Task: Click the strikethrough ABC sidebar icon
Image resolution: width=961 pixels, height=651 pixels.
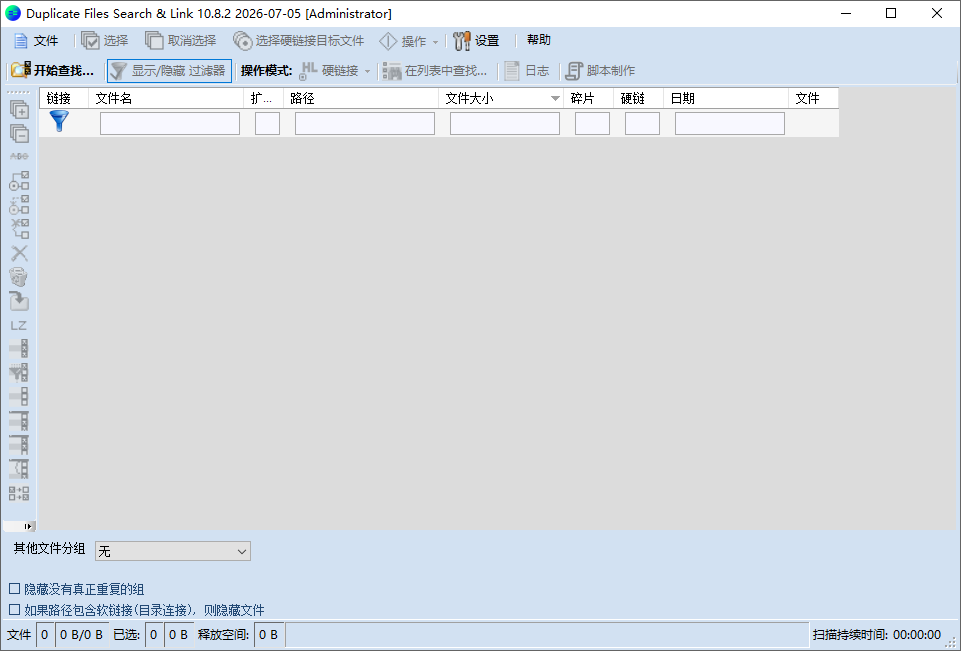Action: 19,157
